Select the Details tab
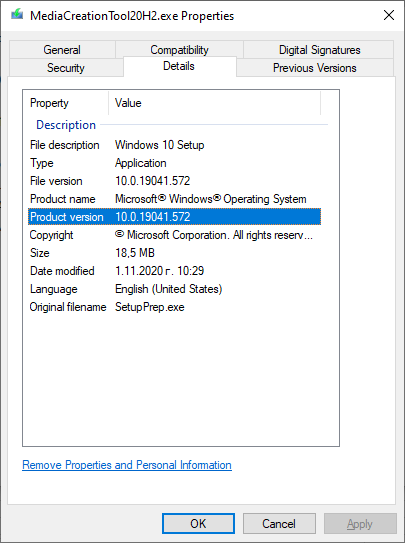Image resolution: width=405 pixels, height=543 pixels. coord(179,66)
